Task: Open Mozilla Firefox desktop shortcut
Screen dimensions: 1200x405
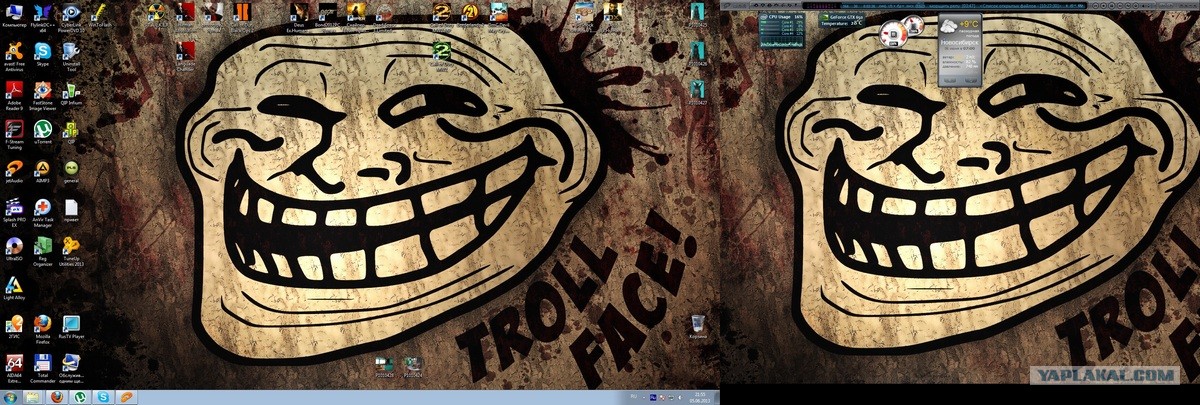Action: pos(43,329)
